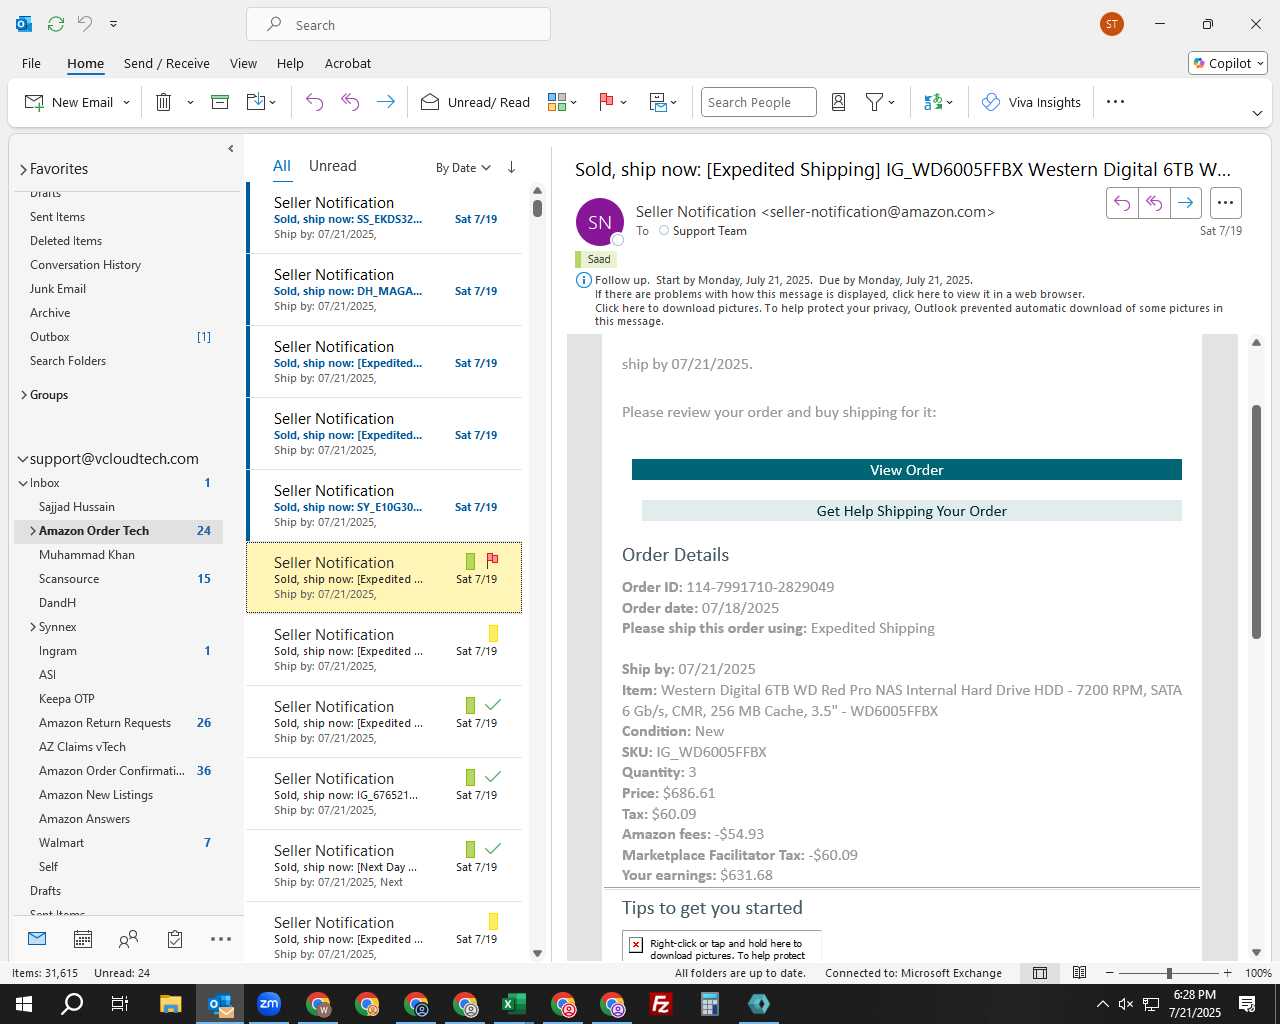Click the Viva Insights button
The width and height of the screenshot is (1280, 1024).
(x=1032, y=102)
